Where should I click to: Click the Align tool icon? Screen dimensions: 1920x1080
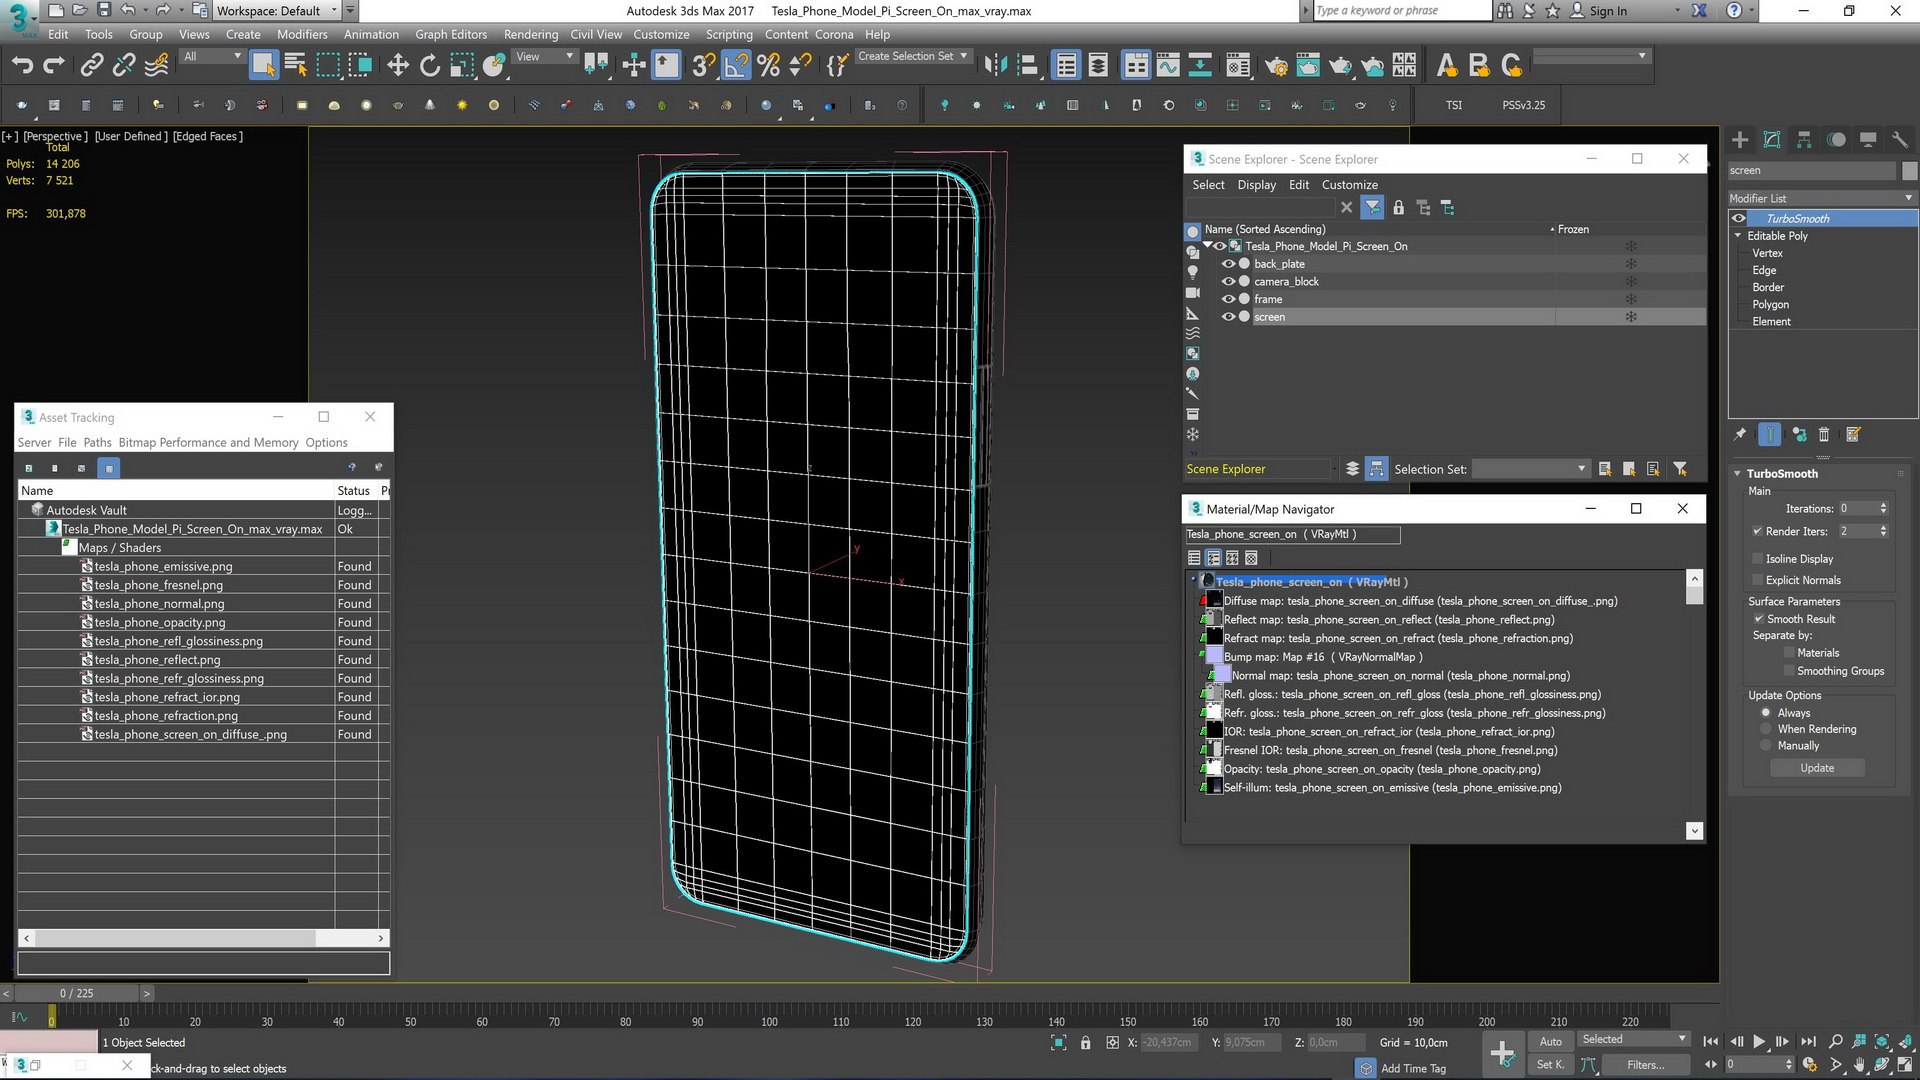[1027, 66]
